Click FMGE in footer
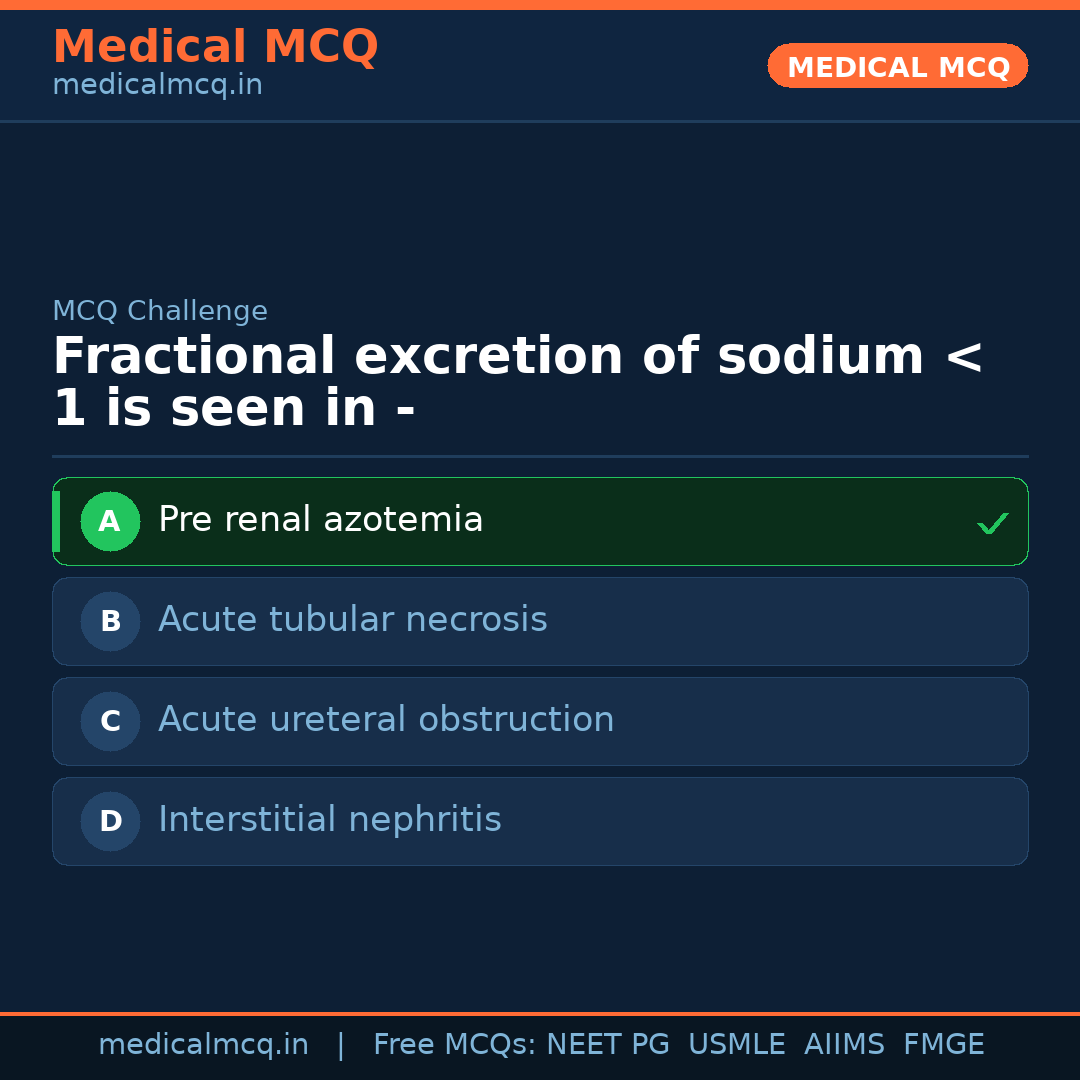Screen dimensions: 1080x1080 pos(943,1045)
